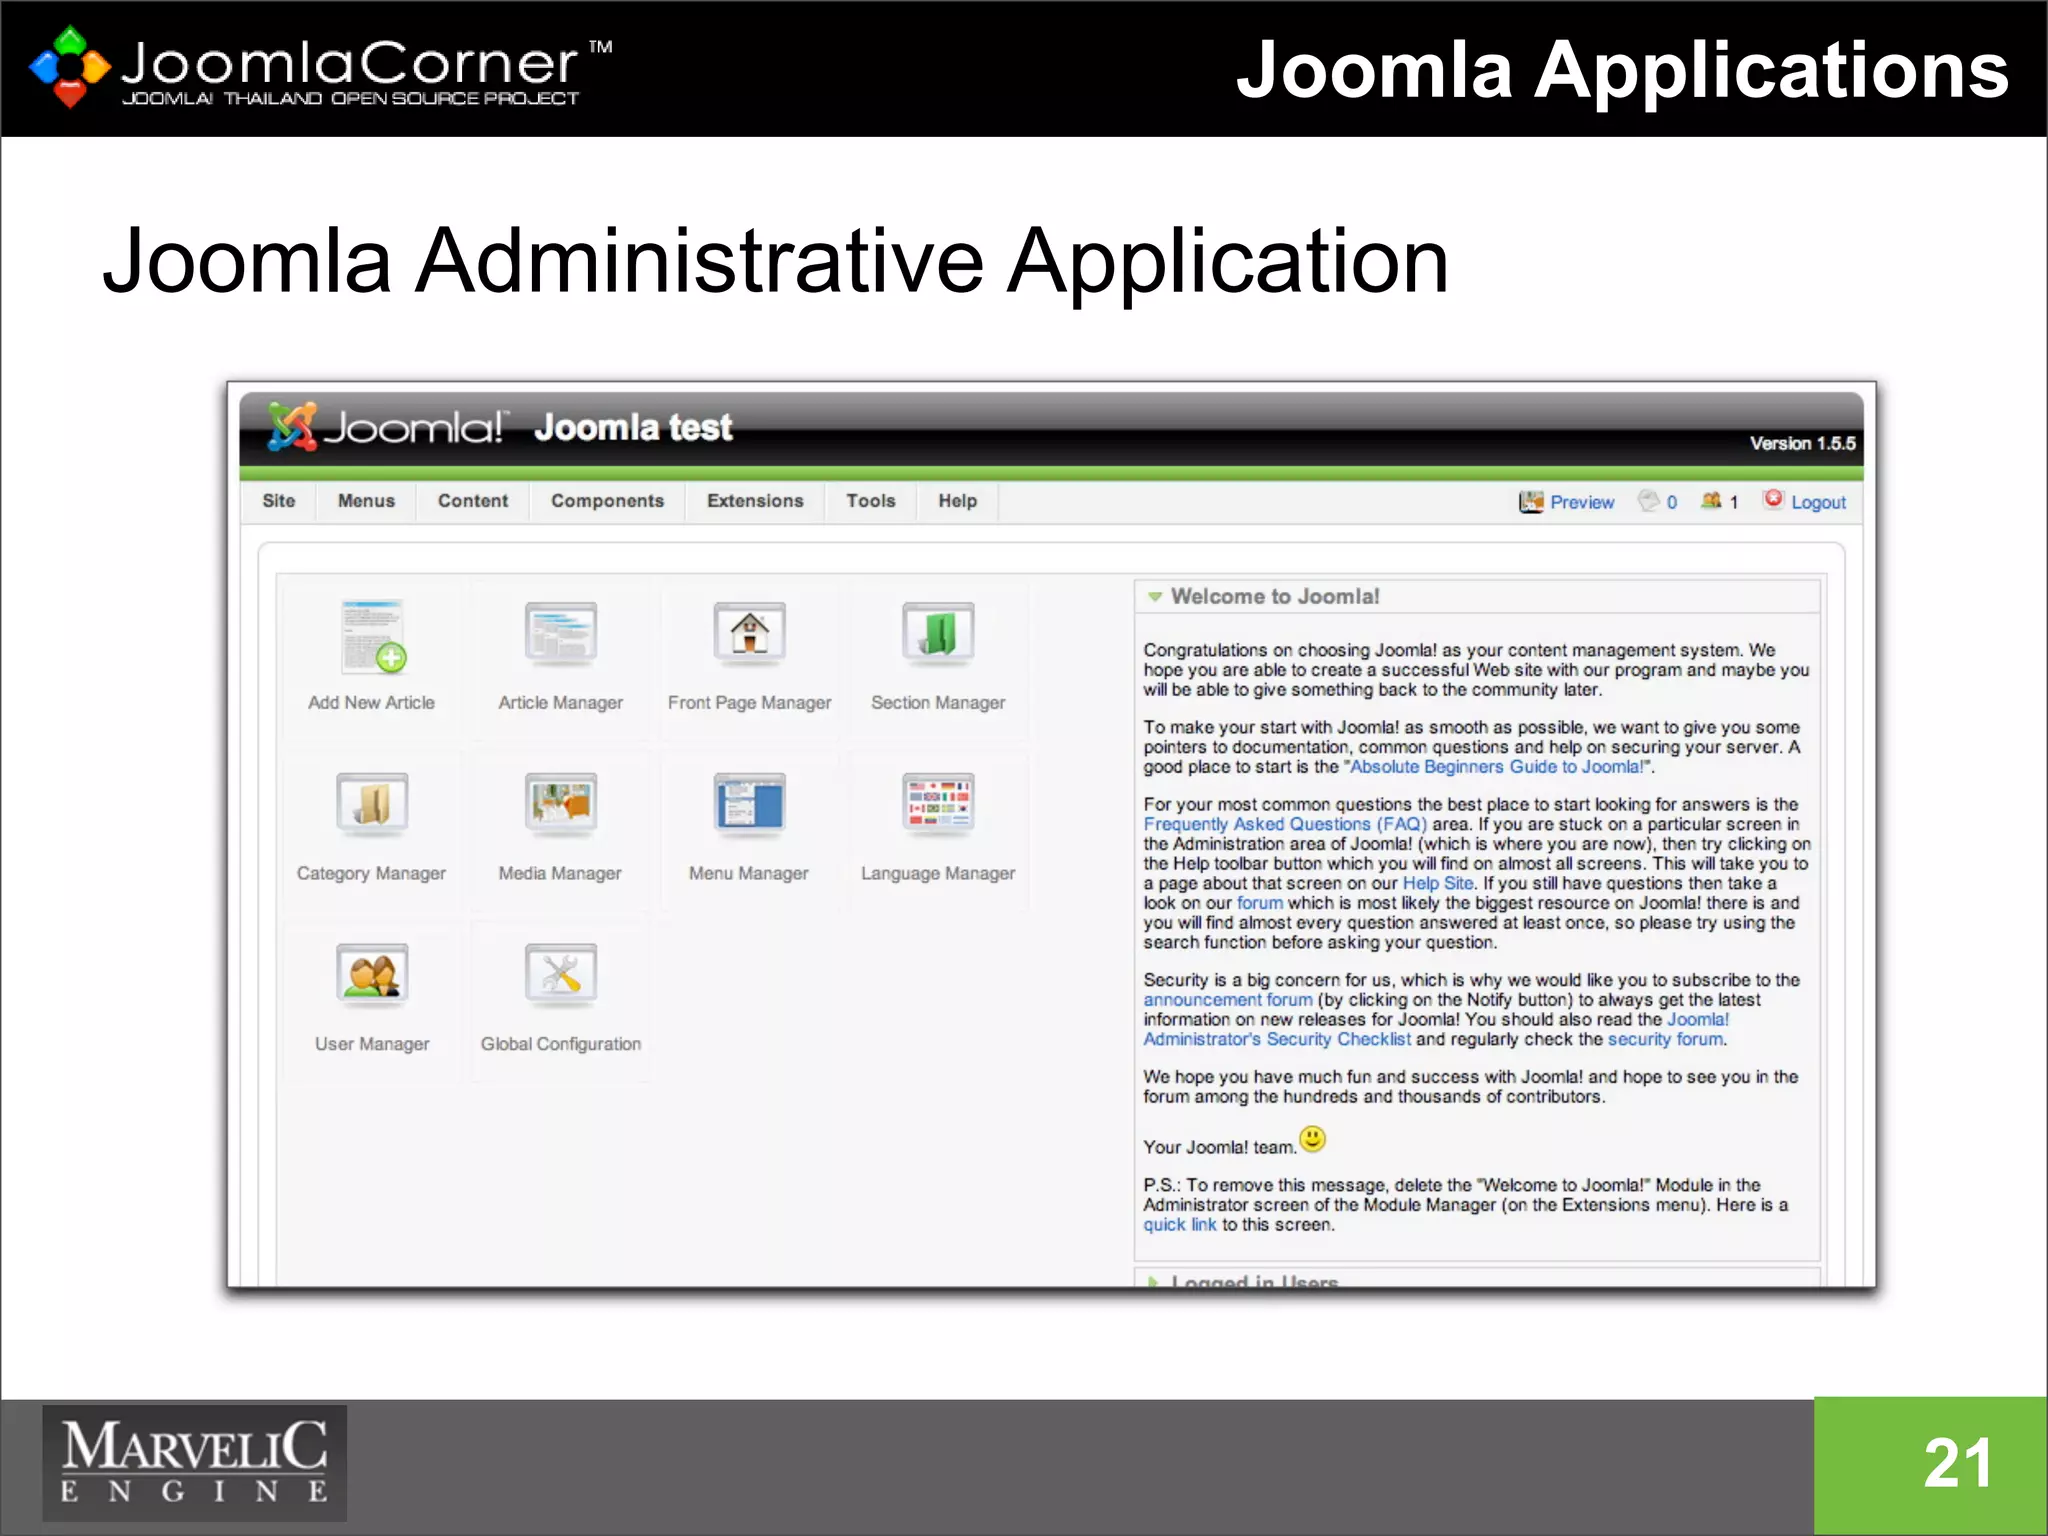
Task: Click the JoomlaCorner logo in slide header
Action: [x=320, y=67]
